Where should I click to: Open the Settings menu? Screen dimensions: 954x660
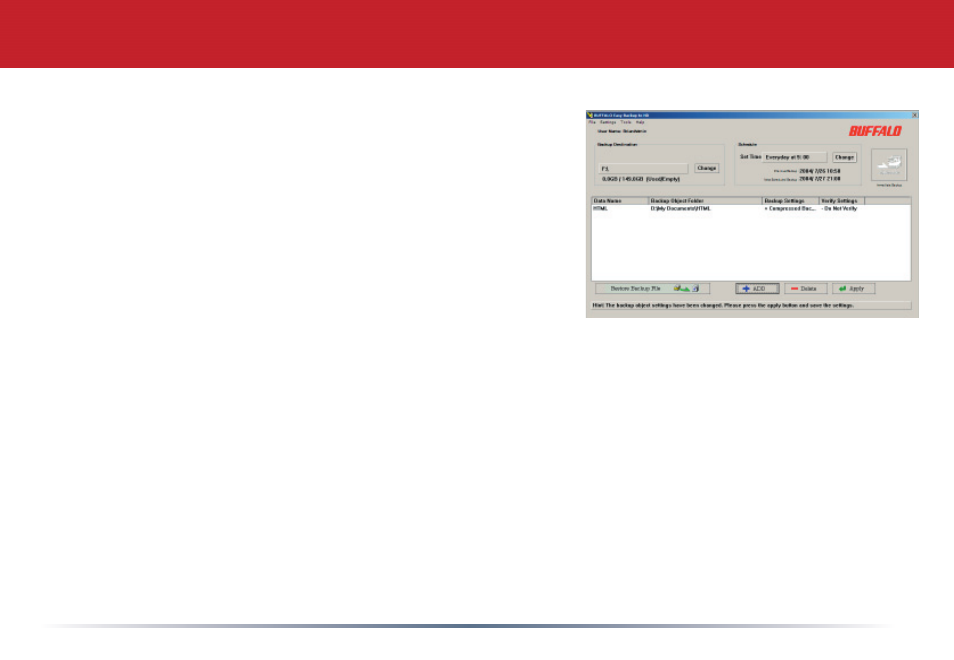[608, 122]
